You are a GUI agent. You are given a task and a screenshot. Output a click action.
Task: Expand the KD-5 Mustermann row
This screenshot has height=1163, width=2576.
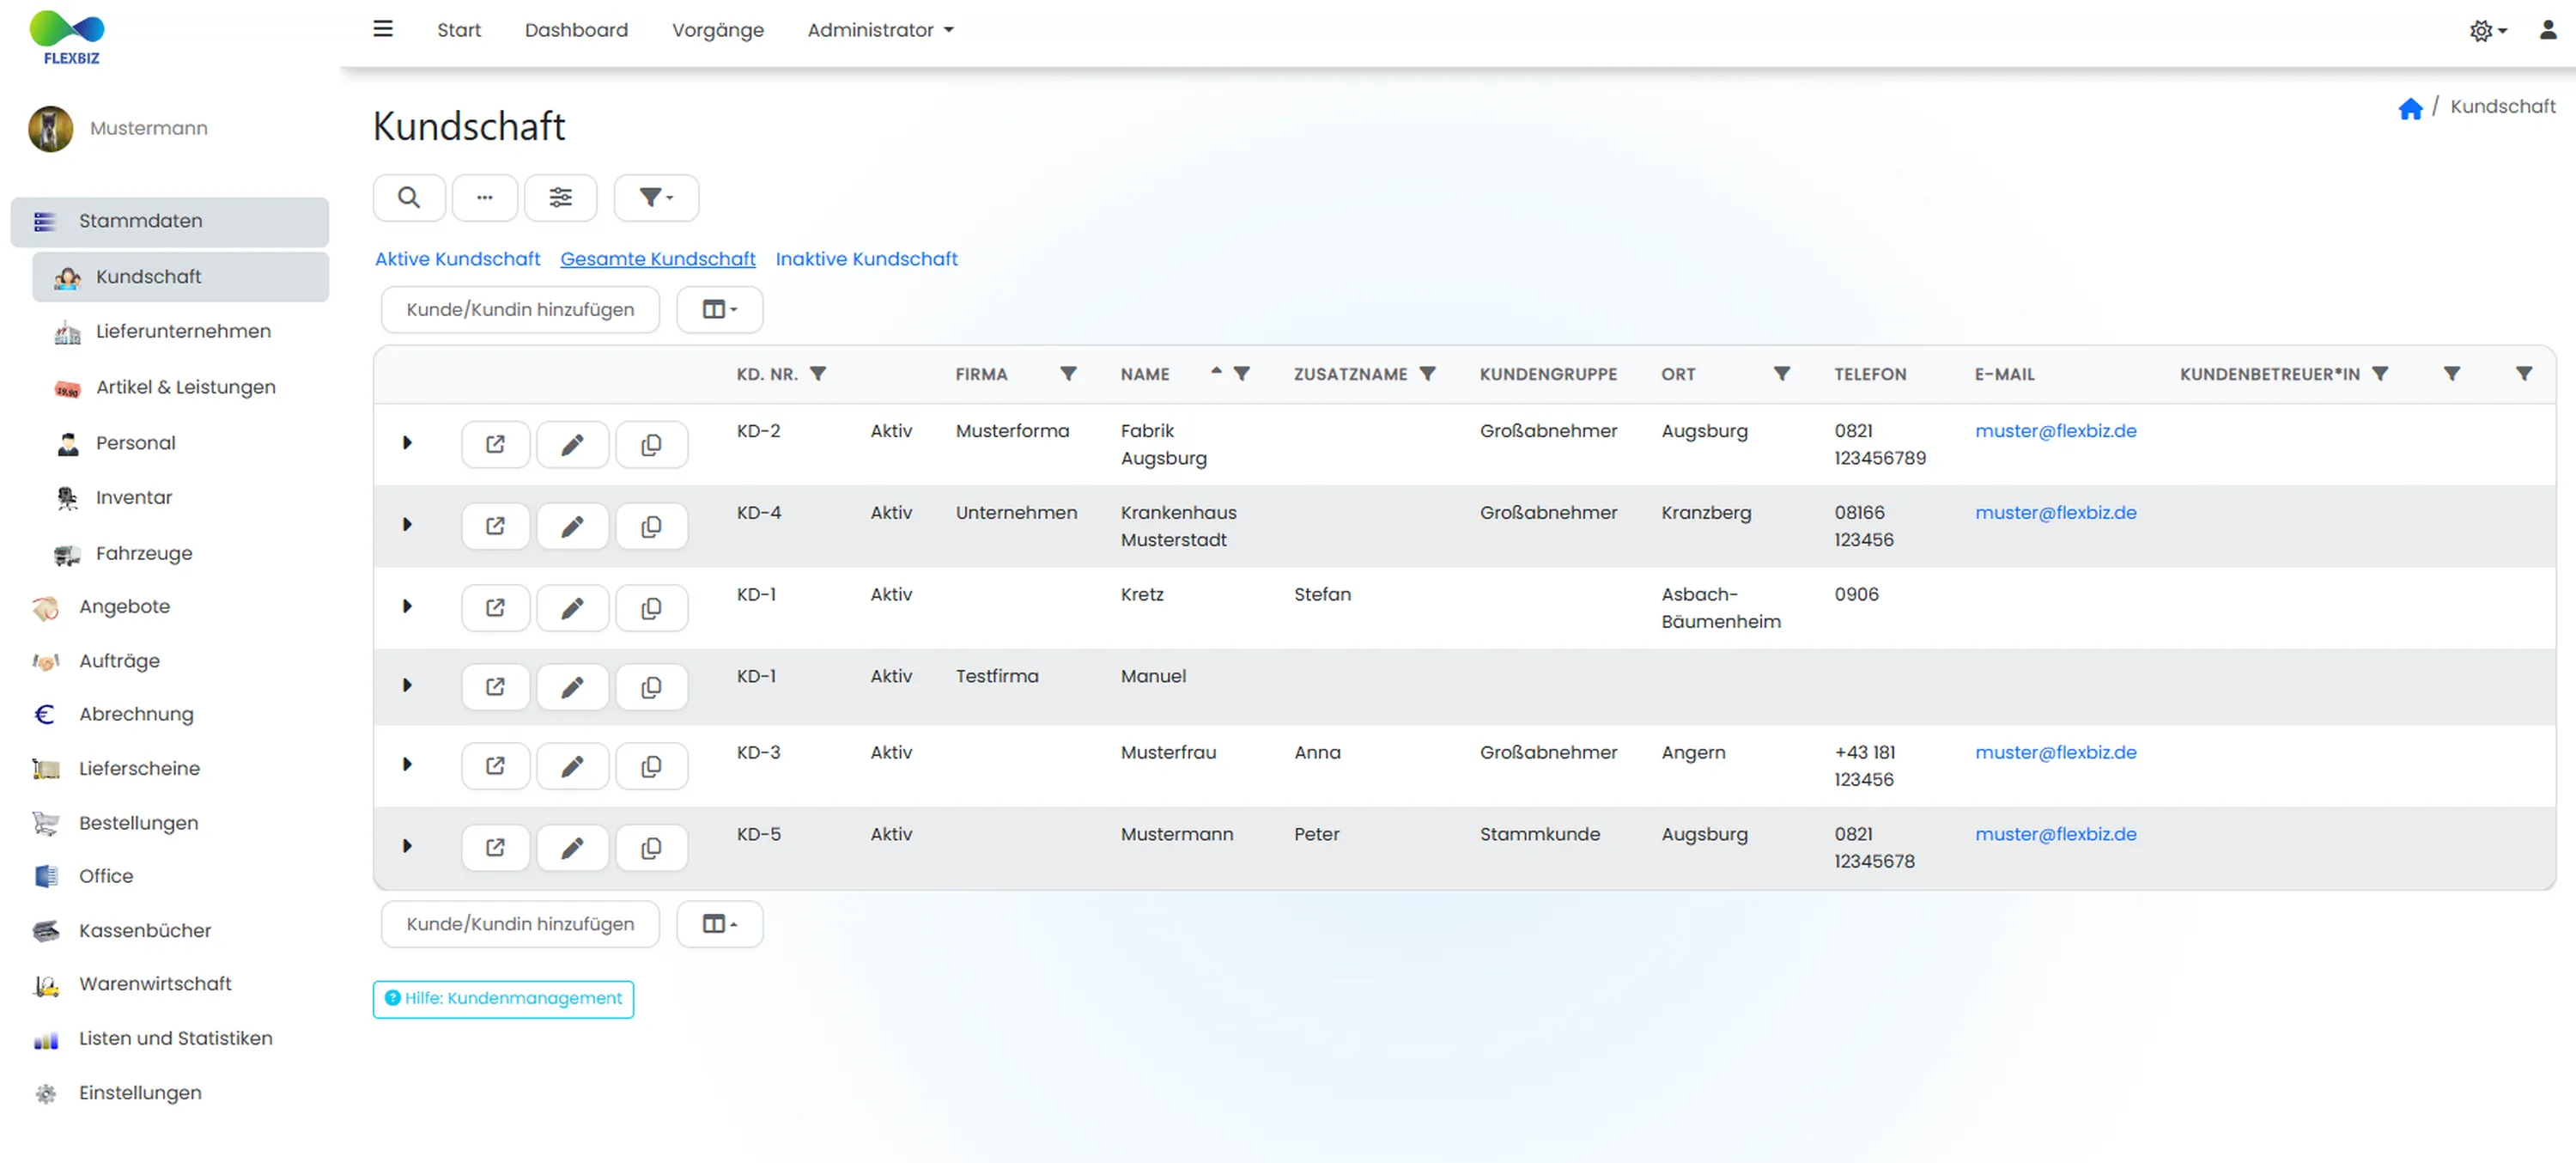pyautogui.click(x=407, y=846)
